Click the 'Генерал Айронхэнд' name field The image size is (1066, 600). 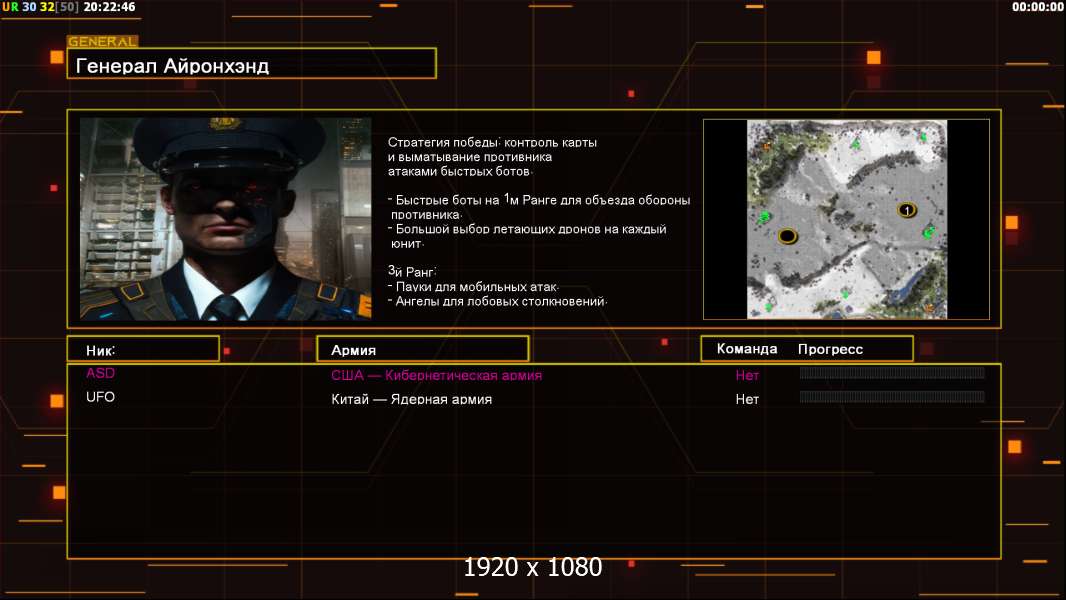tap(252, 63)
